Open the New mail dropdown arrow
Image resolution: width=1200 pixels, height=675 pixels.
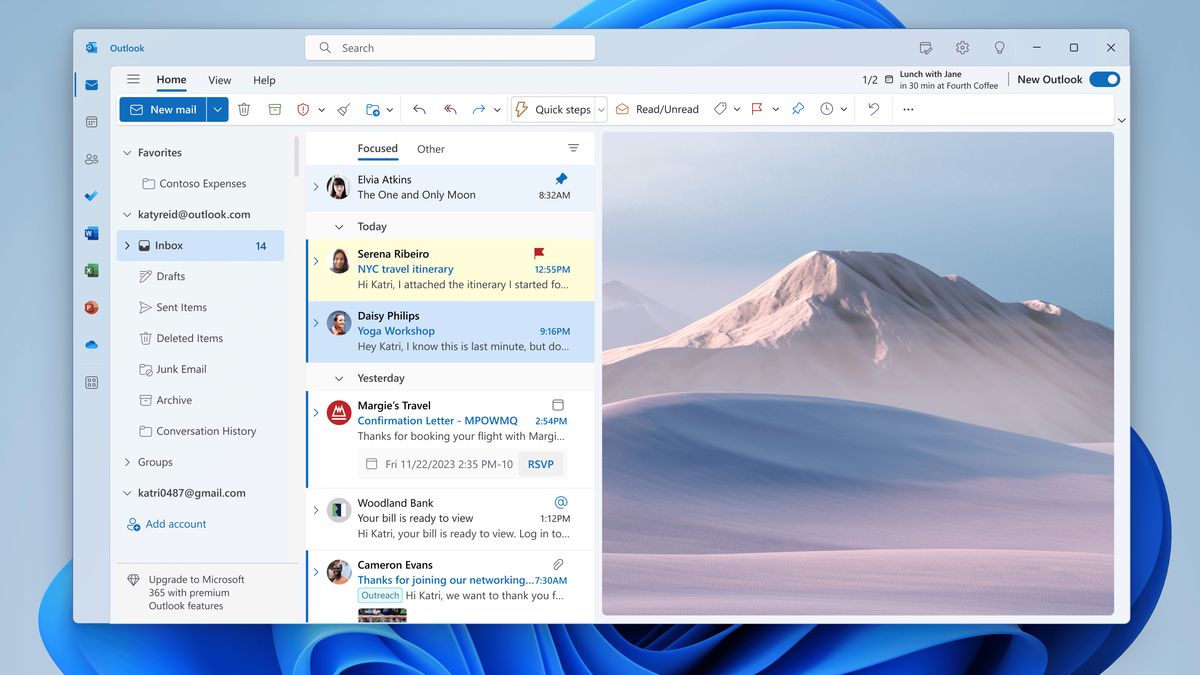coord(218,110)
